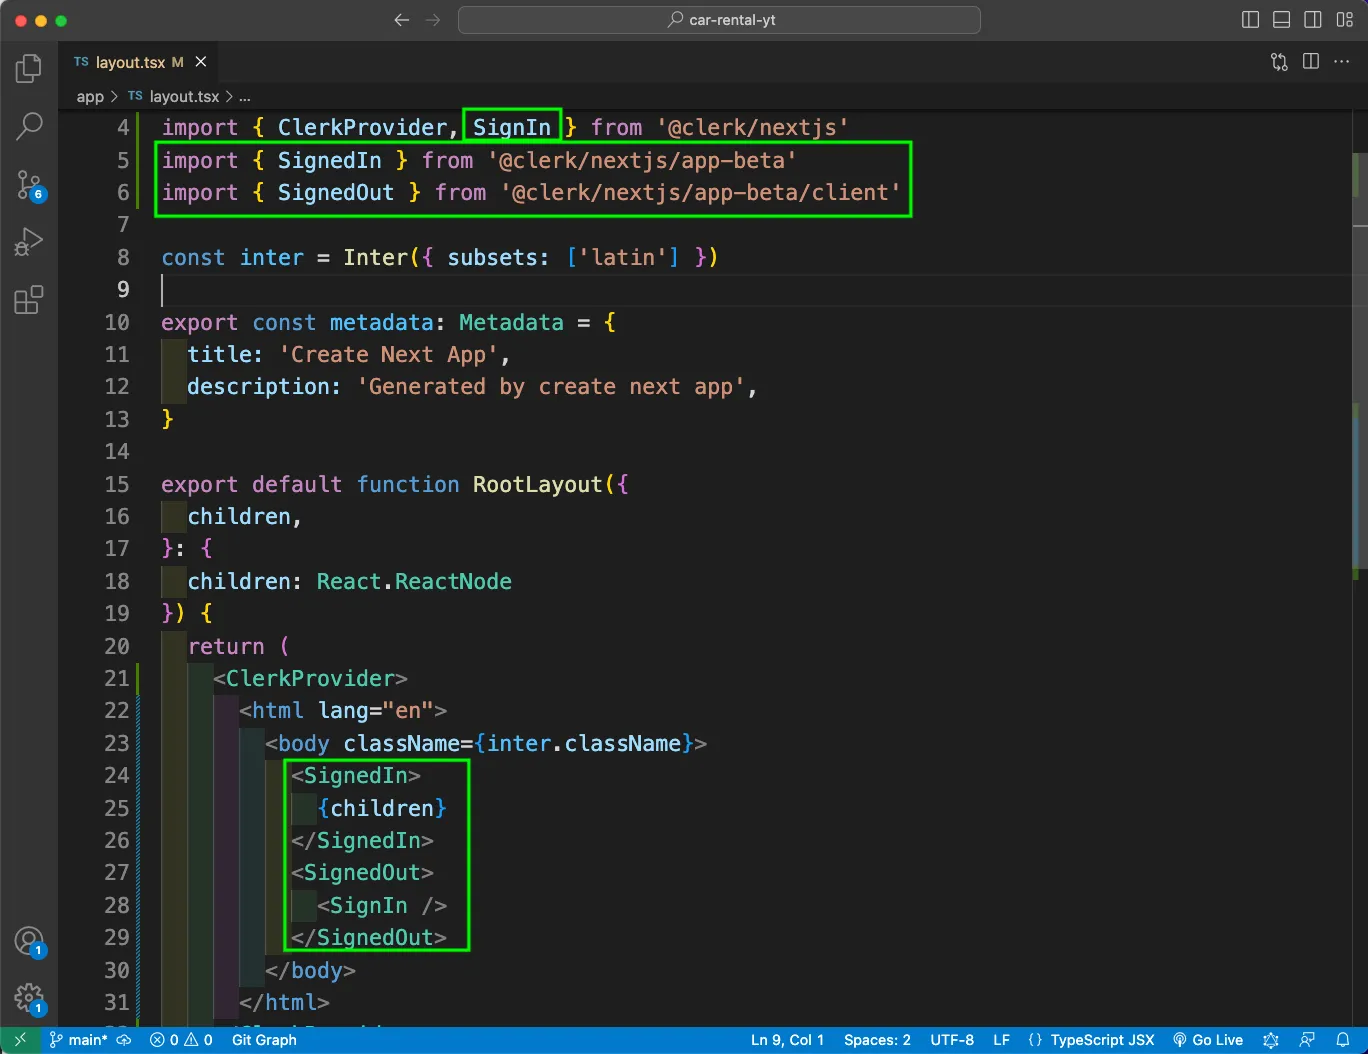Change indentation via Spaces: 2

click(877, 1040)
